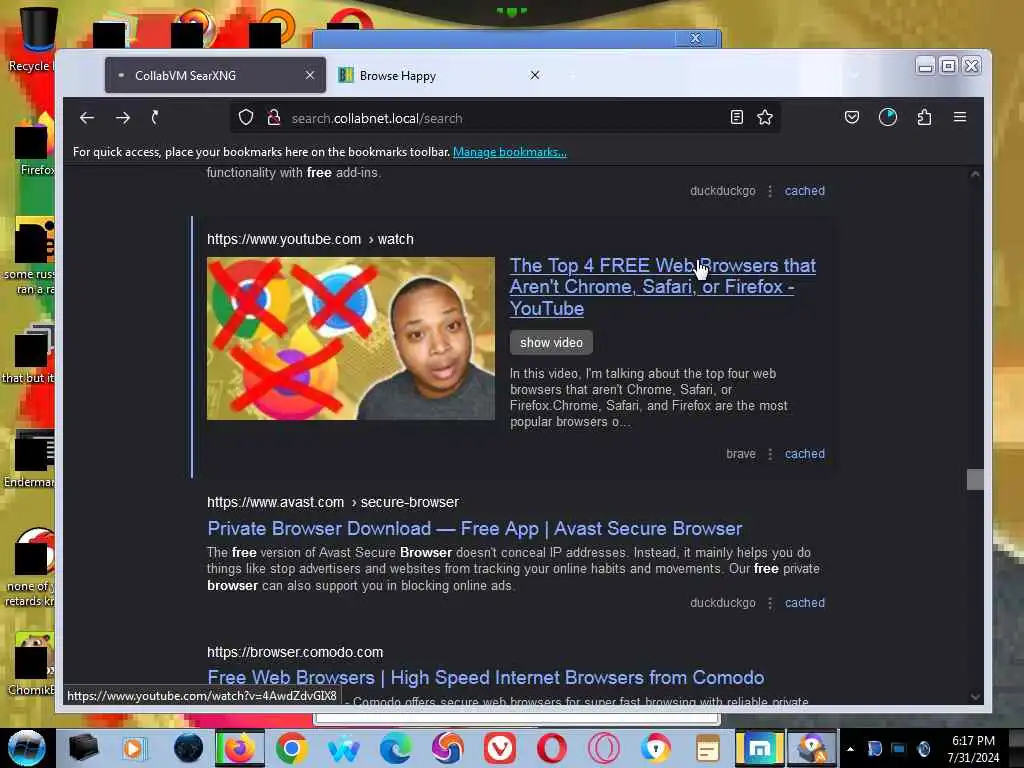Expand options dots beside brave engine

click(x=770, y=454)
